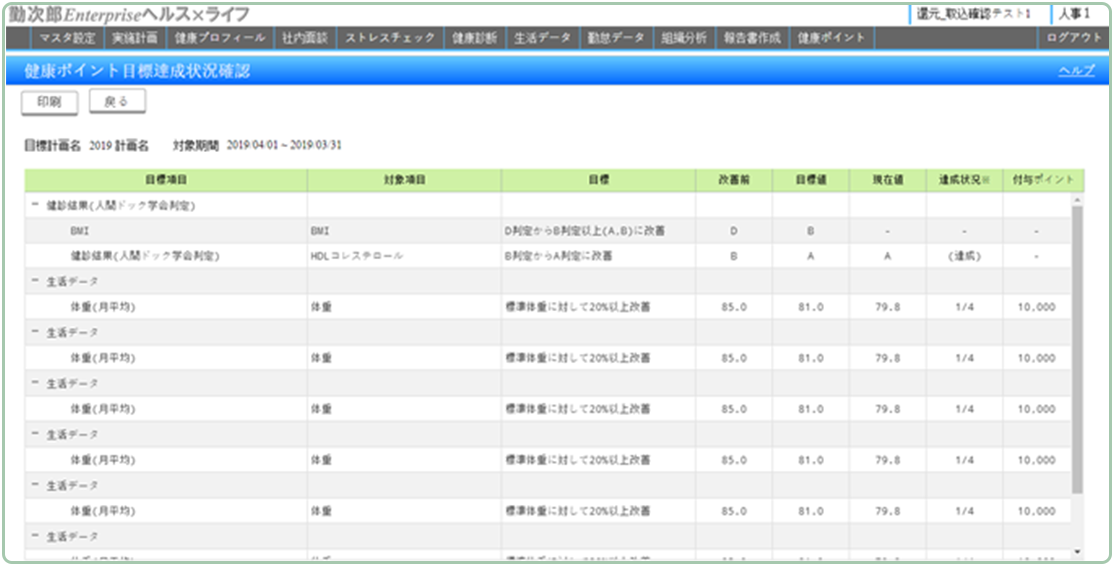
Task: Select the 社内面談 menu item
Action: click(x=305, y=38)
